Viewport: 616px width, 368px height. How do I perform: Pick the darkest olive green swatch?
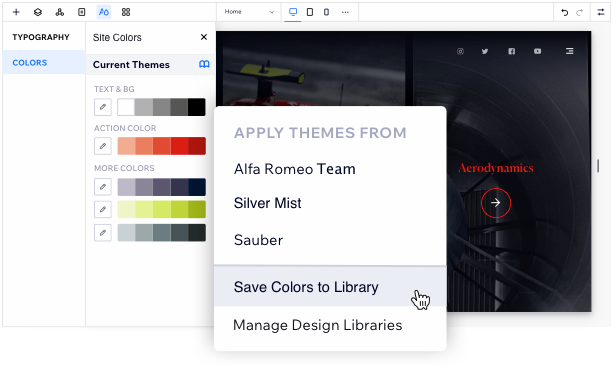(197, 209)
